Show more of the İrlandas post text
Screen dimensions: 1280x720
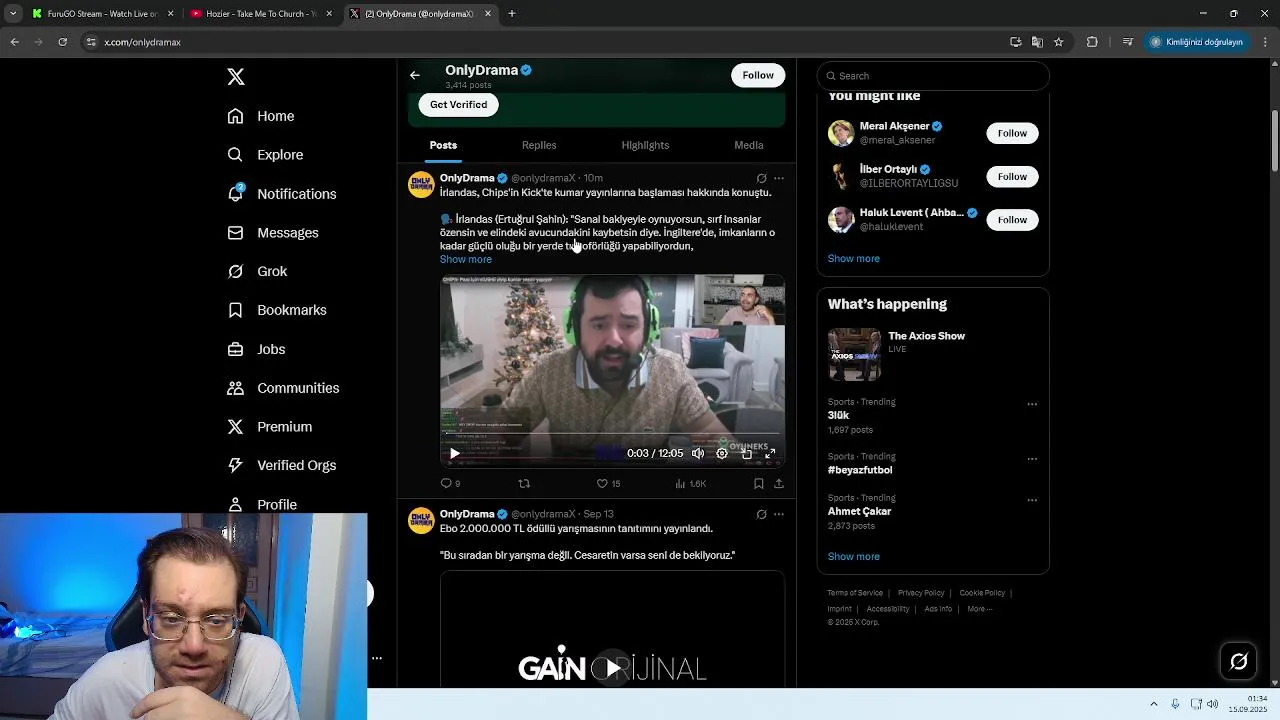pos(466,259)
